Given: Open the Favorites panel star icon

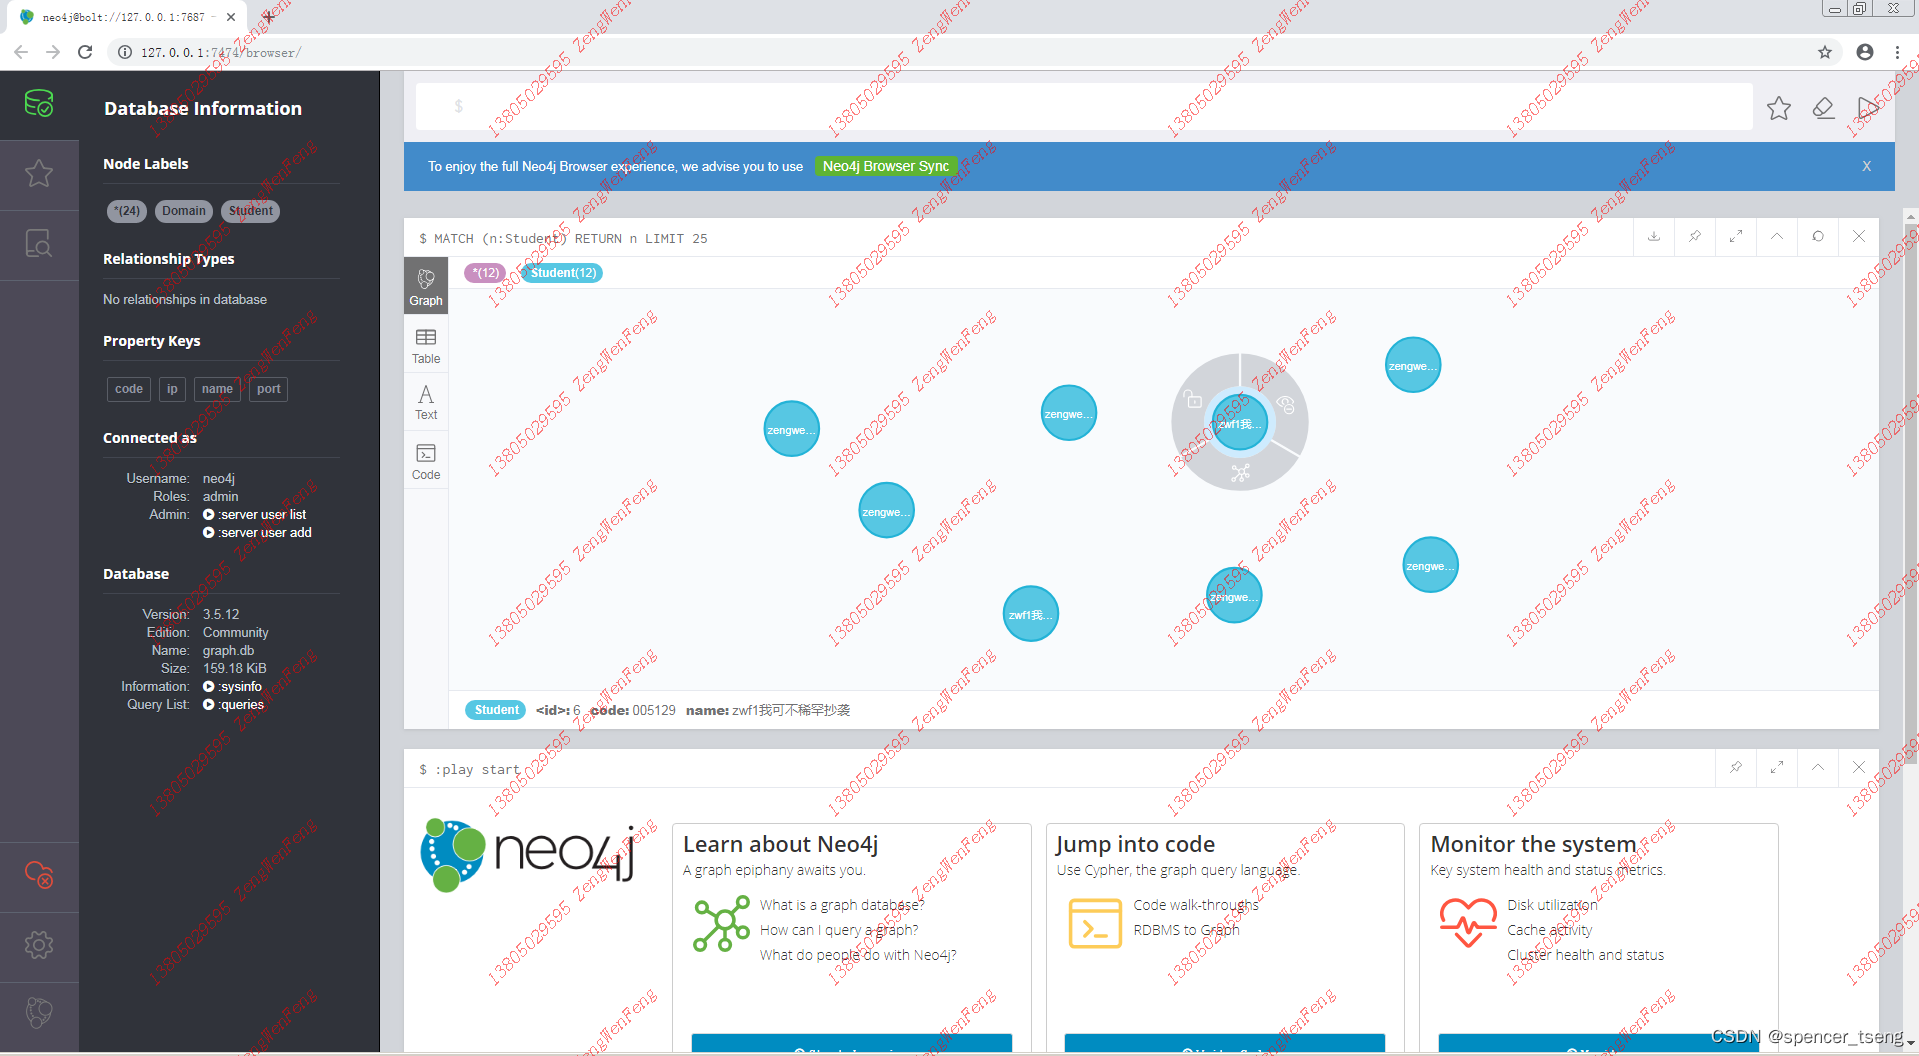Looking at the screenshot, I should pos(38,173).
